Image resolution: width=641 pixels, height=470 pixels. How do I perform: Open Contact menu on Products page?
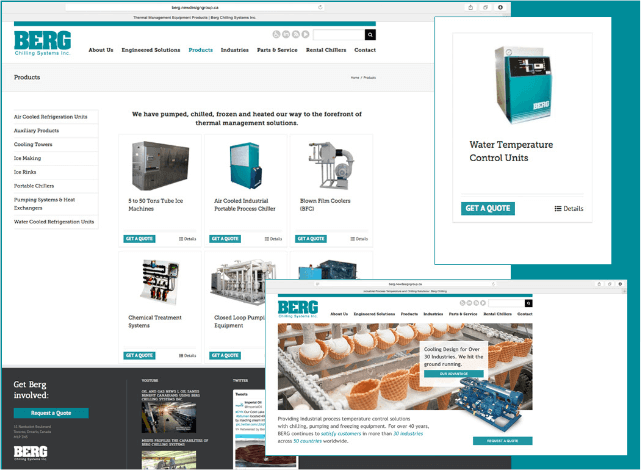(x=365, y=50)
